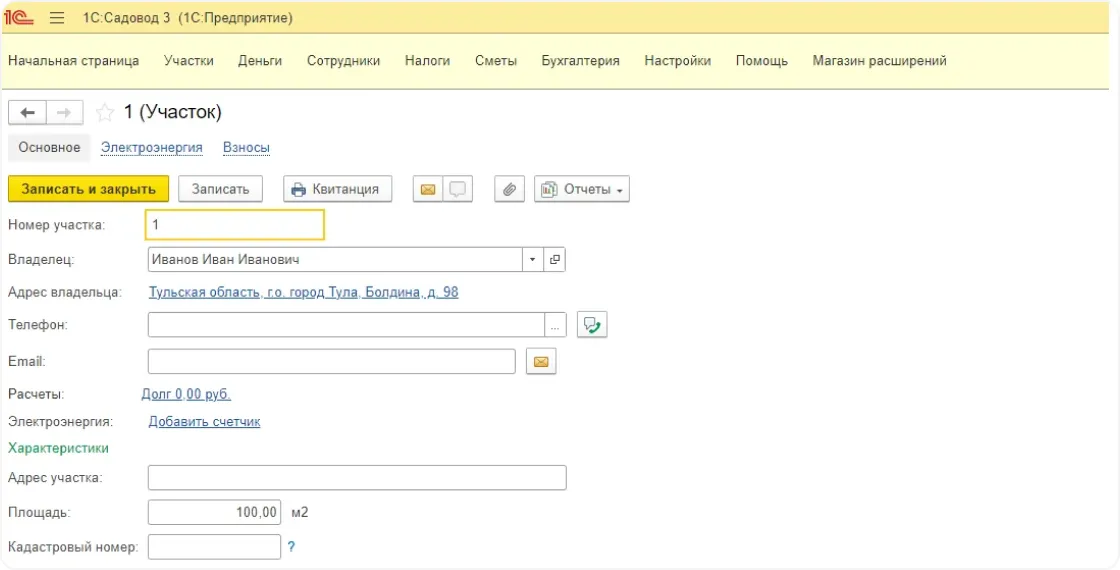1120x570 pixels.
Task: Focus the Email input field
Action: [331, 362]
